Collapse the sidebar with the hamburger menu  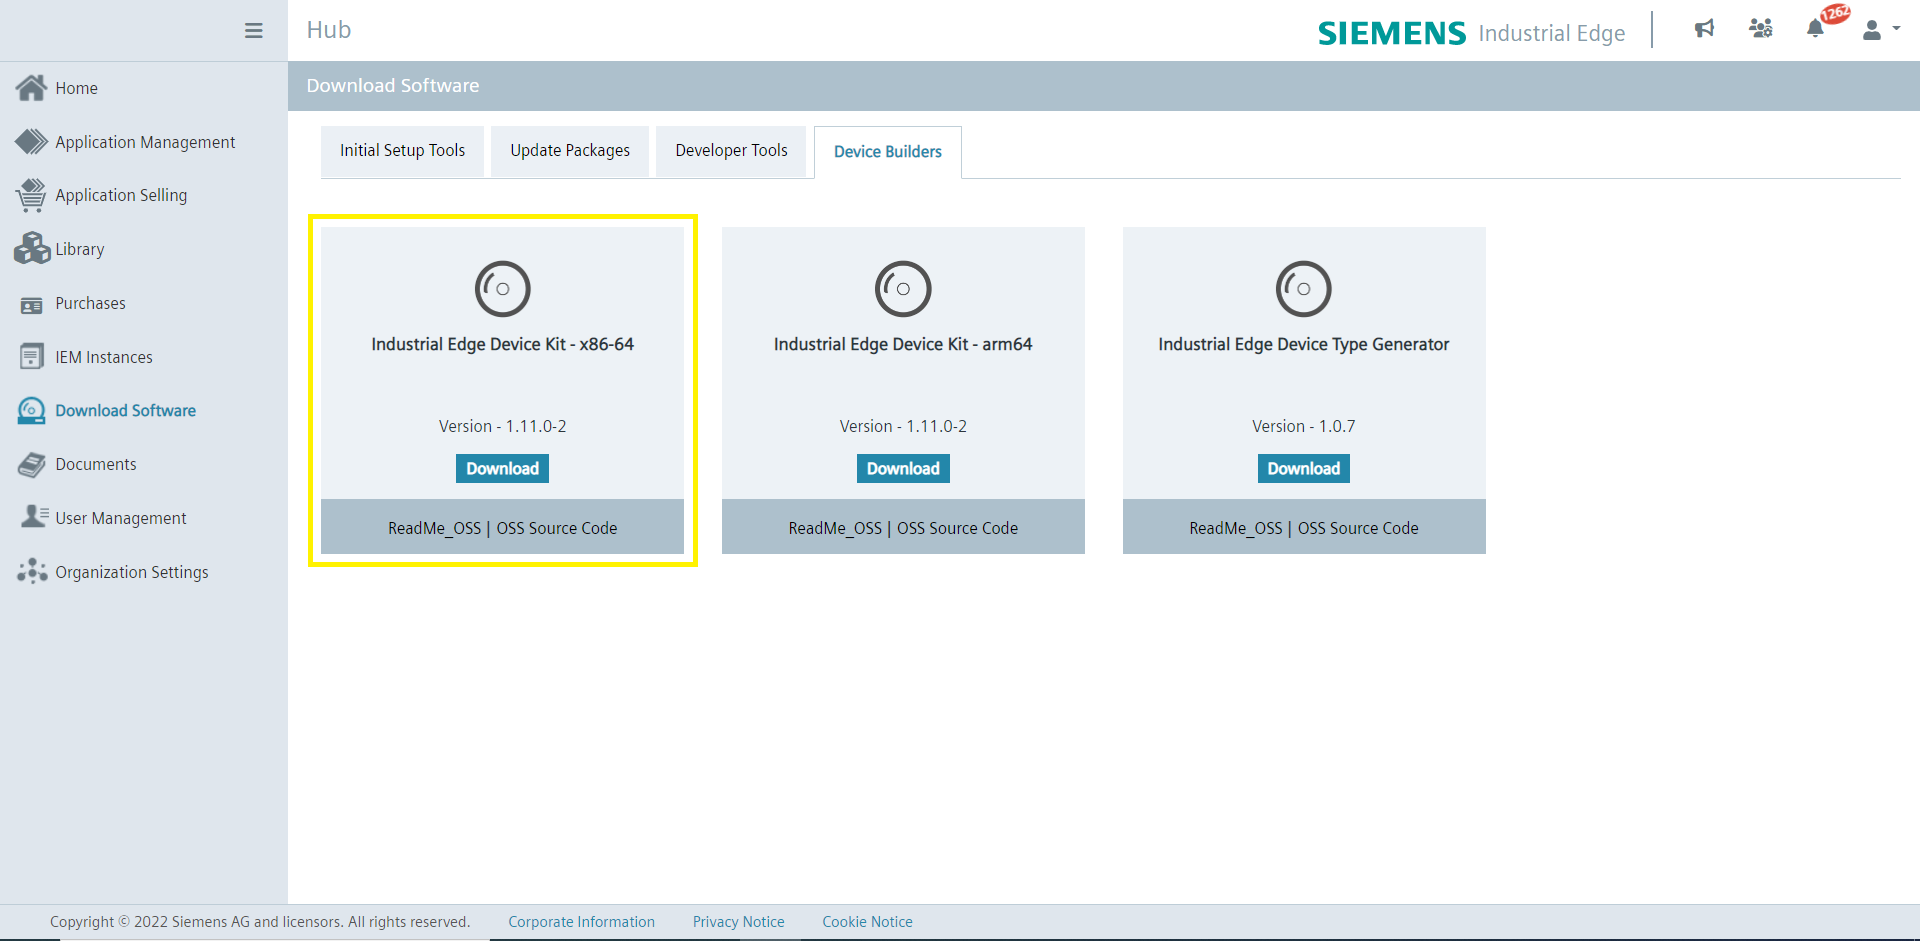[x=253, y=30]
